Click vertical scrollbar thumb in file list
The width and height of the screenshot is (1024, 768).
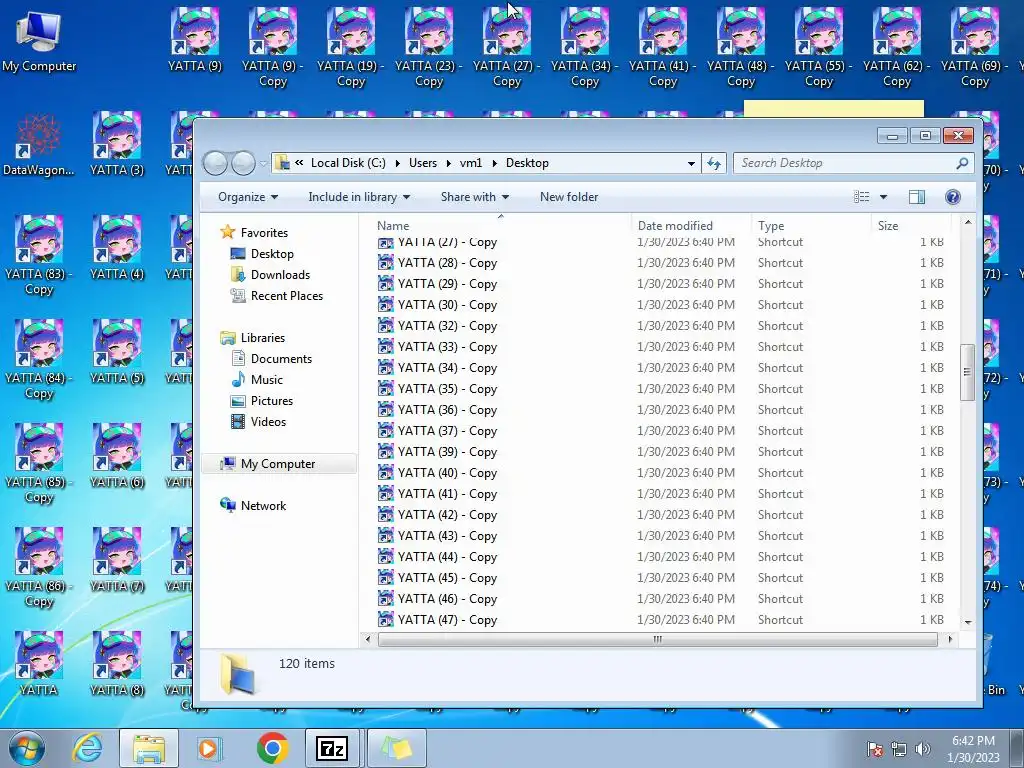pos(967,372)
